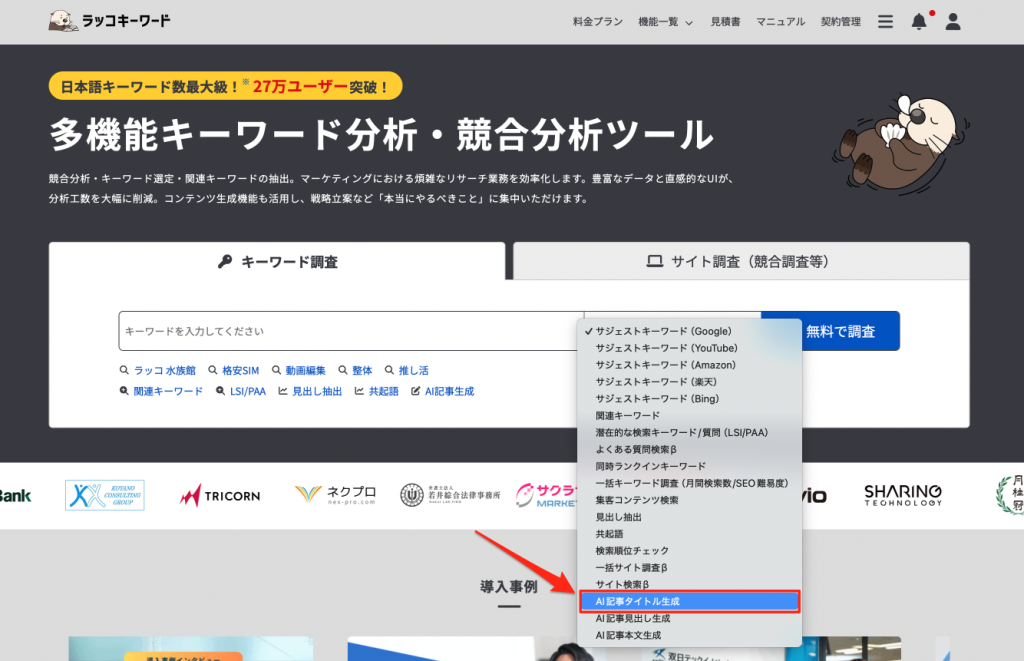Switch to the サイト調査（競合調査等）tab
The width and height of the screenshot is (1024, 661).
[740, 262]
